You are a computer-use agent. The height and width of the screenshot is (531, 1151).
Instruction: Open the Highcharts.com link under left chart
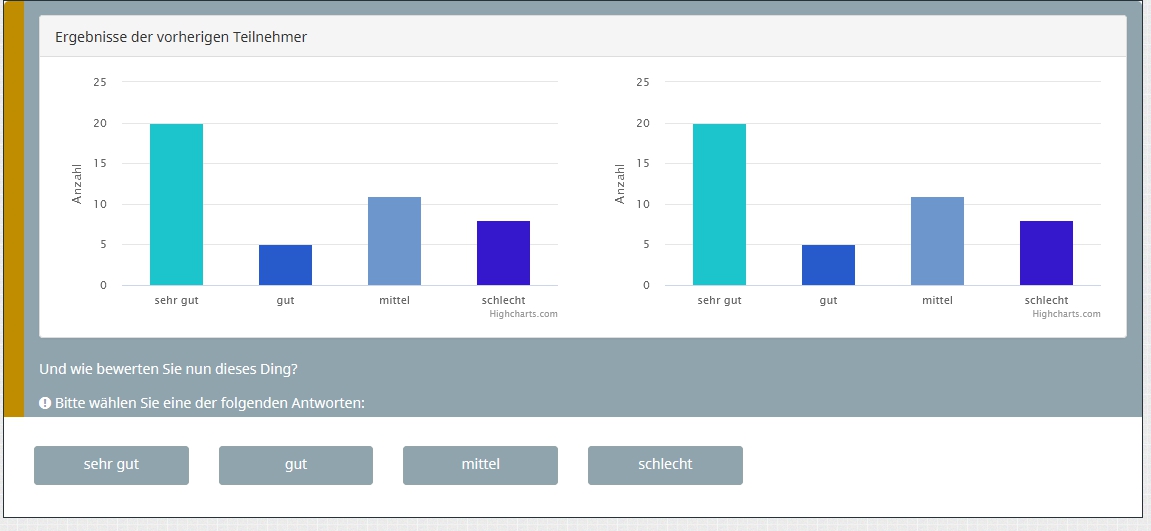pyautogui.click(x=523, y=314)
